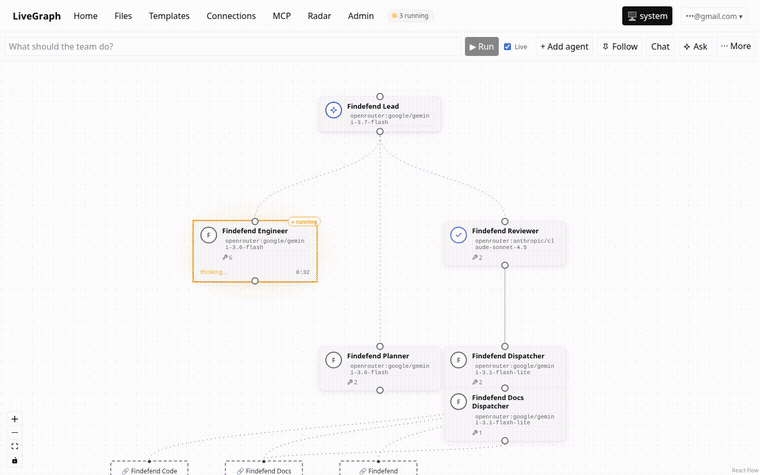Click the Findefend Docs Dispatcher avatar icon
Screen dimensions: 760x475
(459, 402)
